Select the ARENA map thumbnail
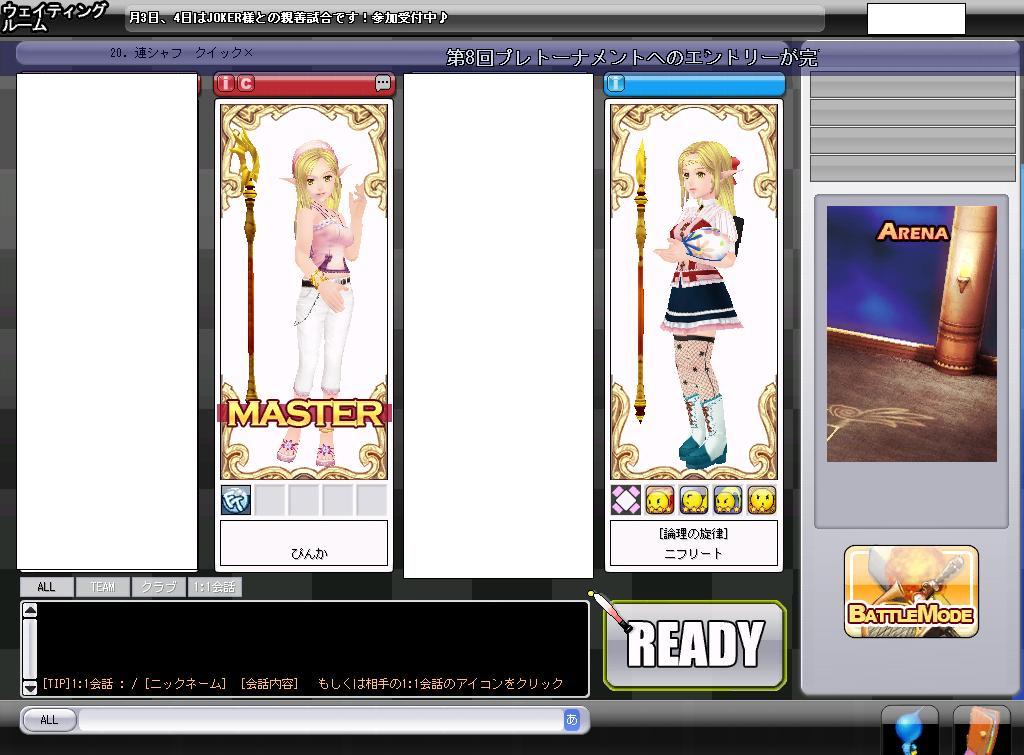The width and height of the screenshot is (1024, 755). coord(911,334)
